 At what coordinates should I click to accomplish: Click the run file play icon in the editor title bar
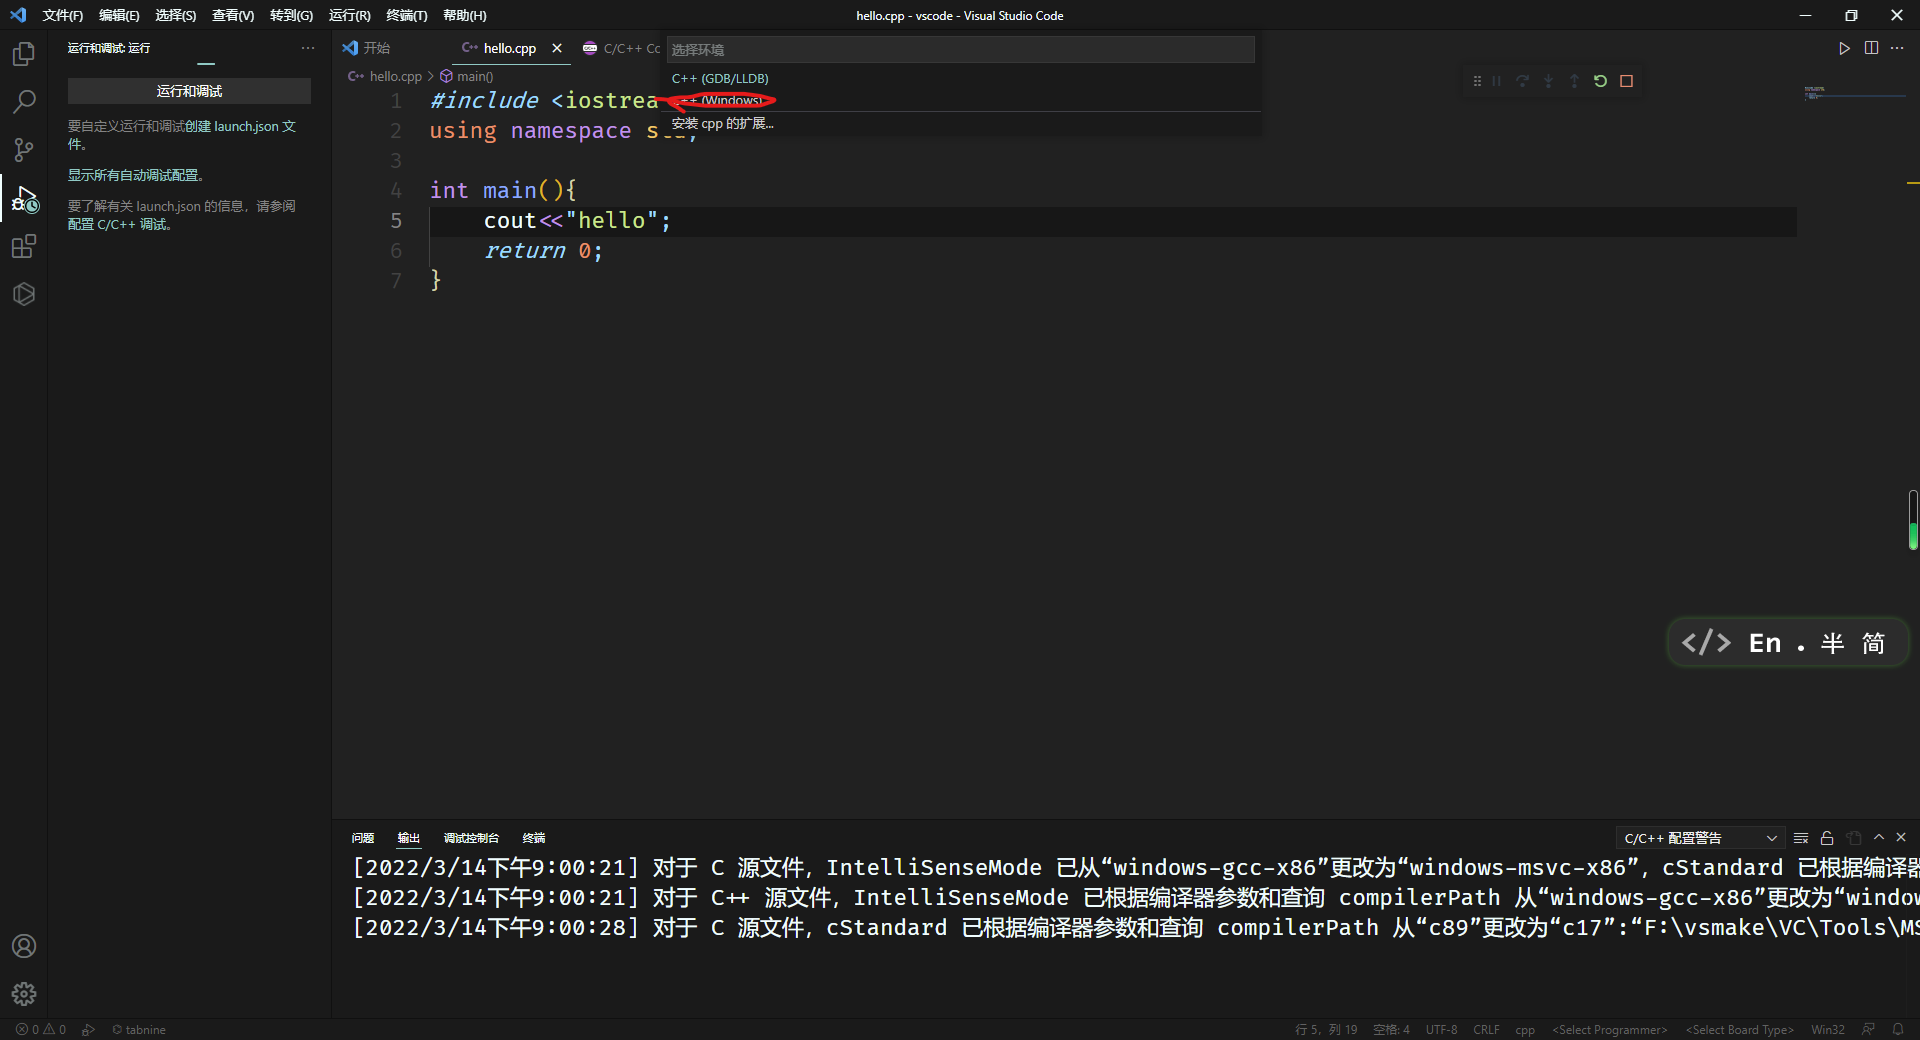point(1845,48)
